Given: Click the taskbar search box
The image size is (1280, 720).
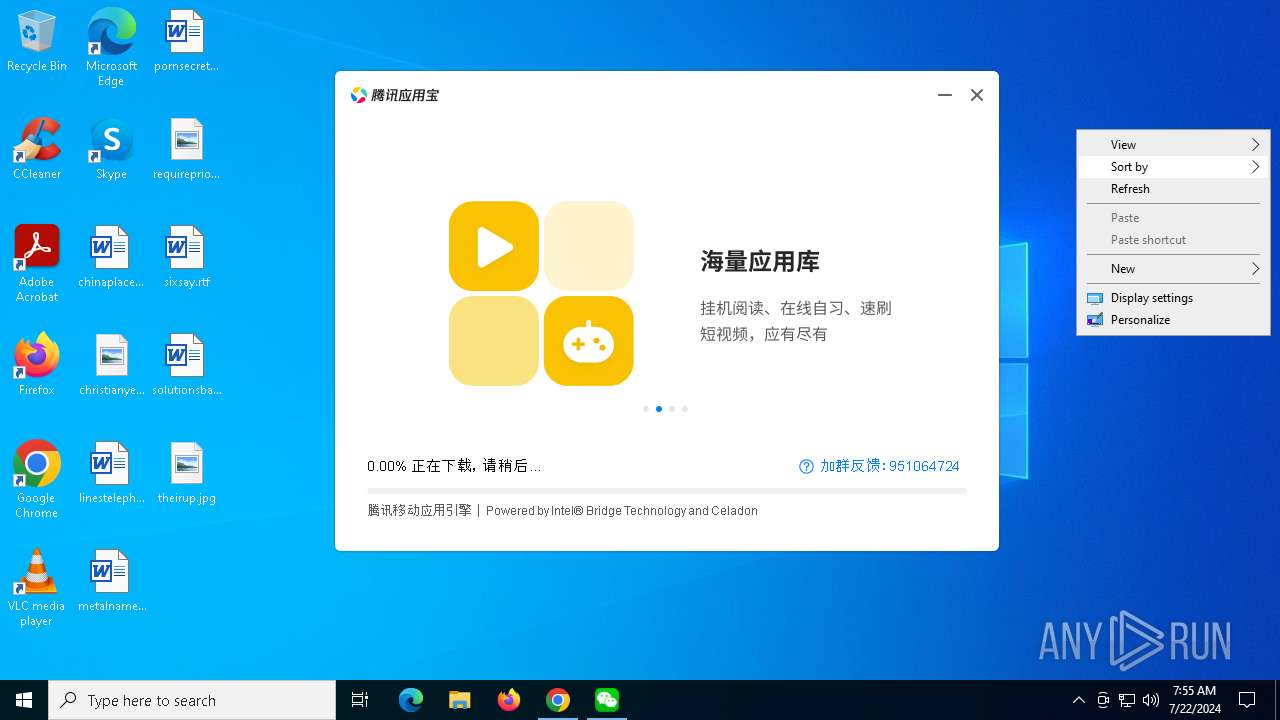Looking at the screenshot, I should click(x=192, y=700).
